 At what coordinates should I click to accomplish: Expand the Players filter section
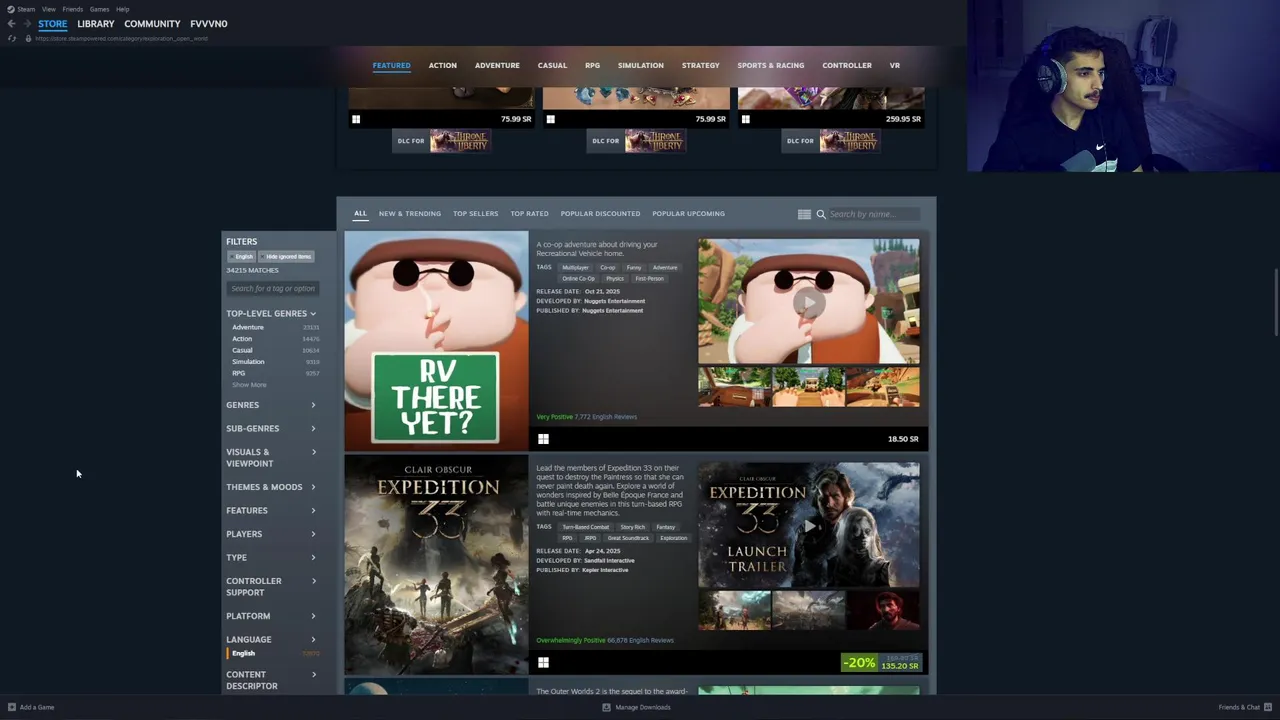tap(271, 534)
